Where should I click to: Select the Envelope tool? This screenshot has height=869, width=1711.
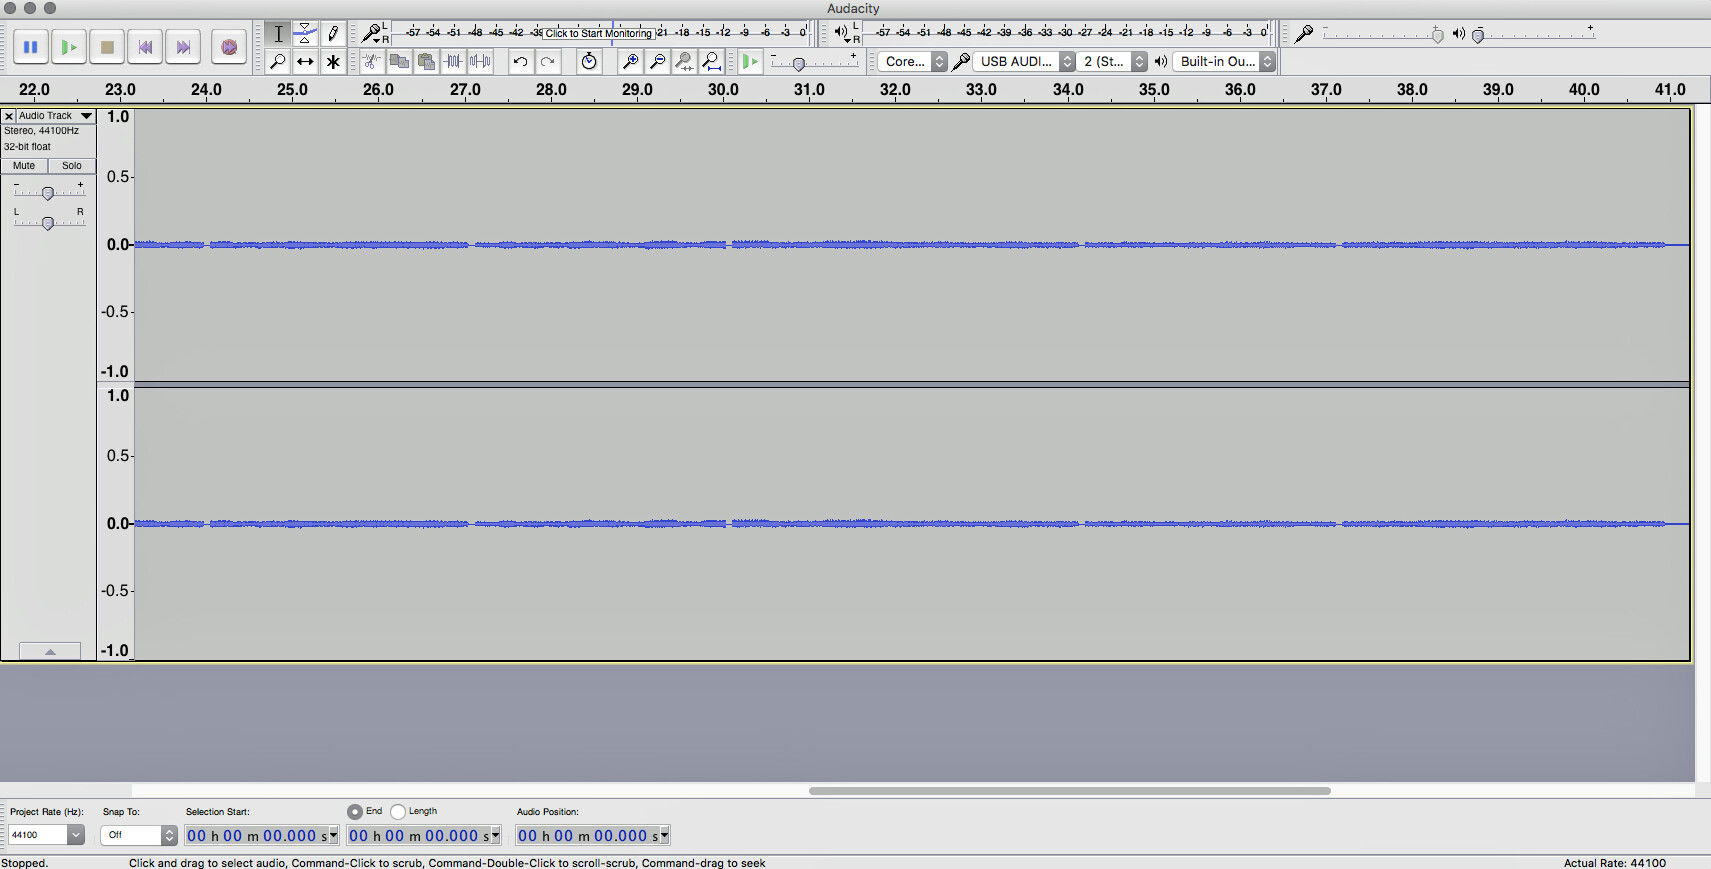pos(305,34)
